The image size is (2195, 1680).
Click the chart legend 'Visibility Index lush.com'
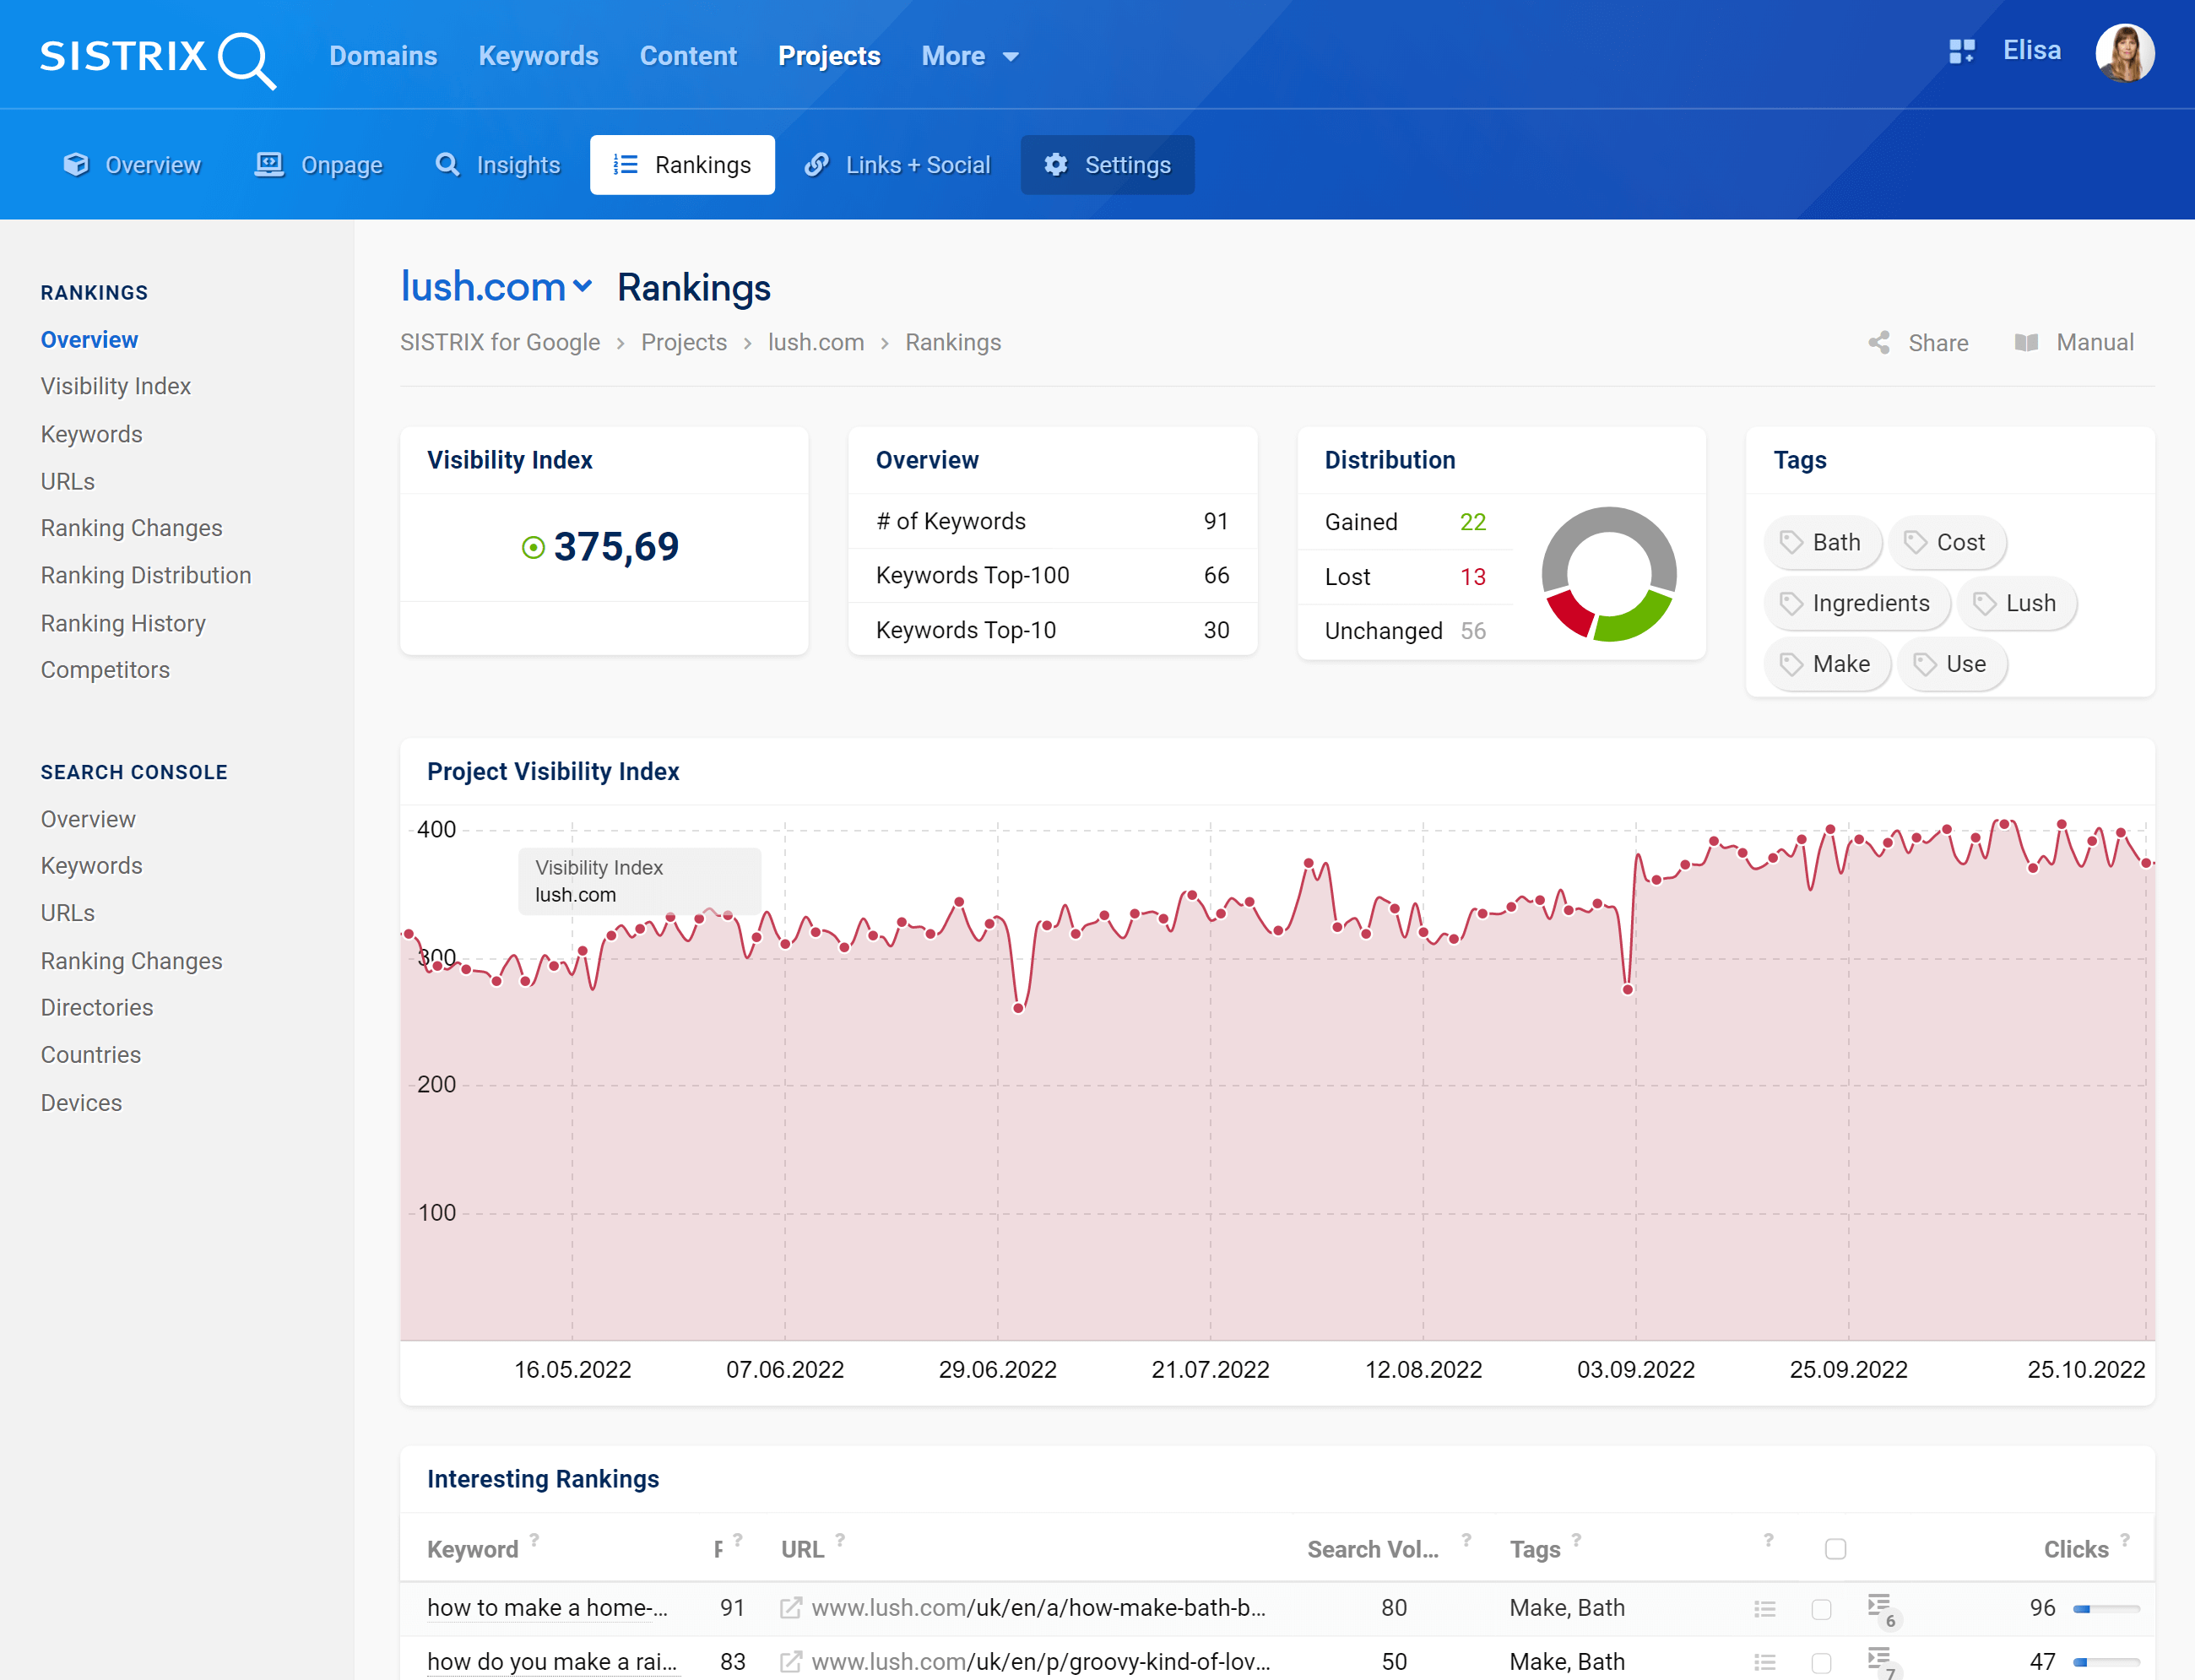point(640,881)
